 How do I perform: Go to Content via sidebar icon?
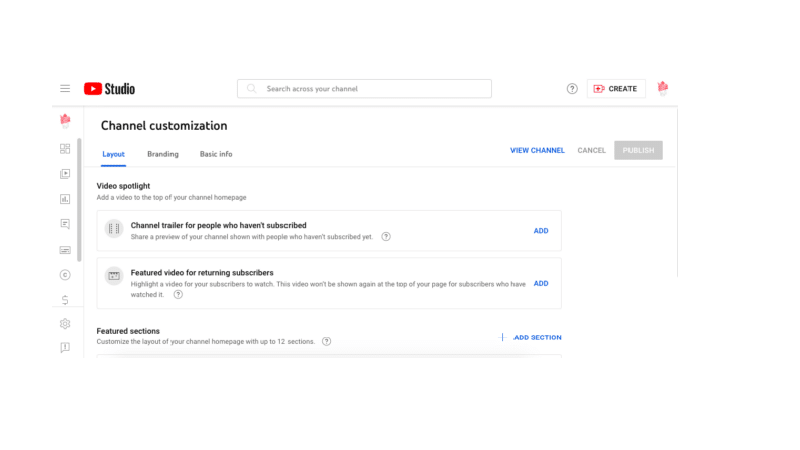[x=65, y=174]
